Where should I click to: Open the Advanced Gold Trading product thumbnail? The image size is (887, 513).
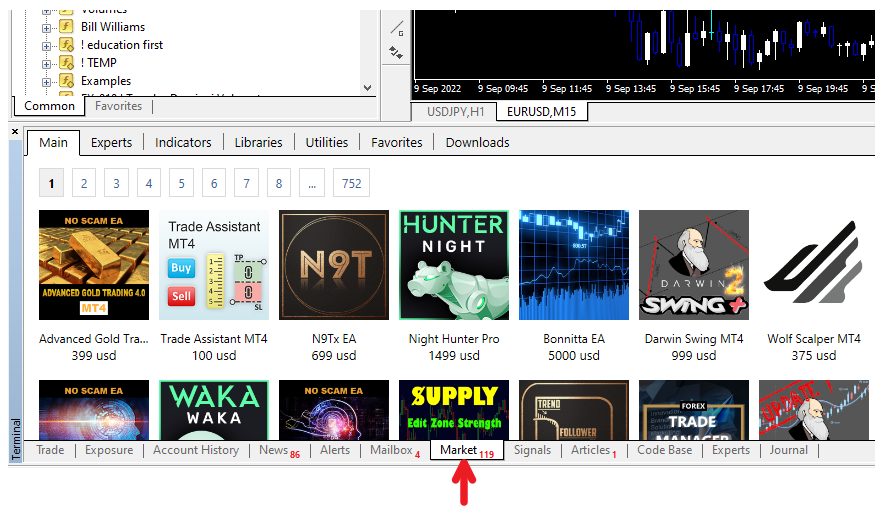tap(94, 265)
